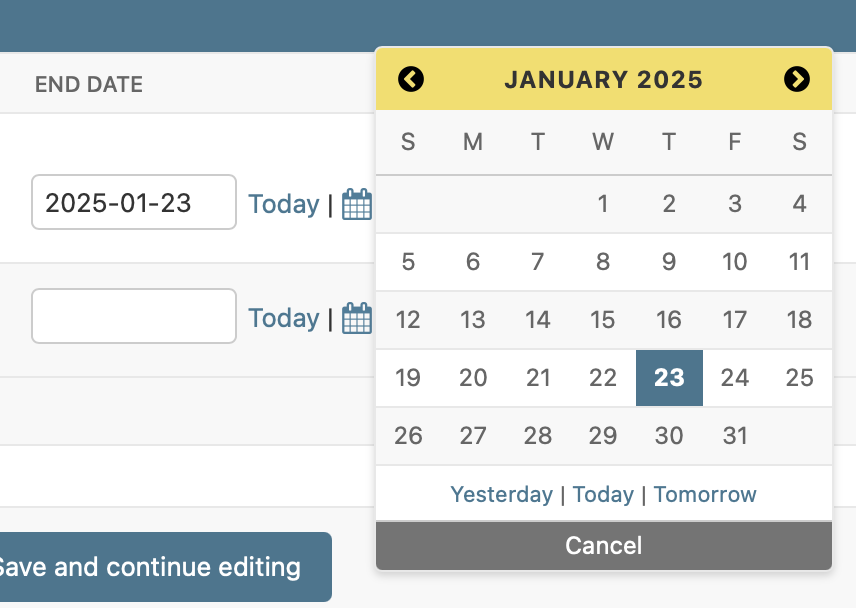Choose January 1 in calendar

603,204
